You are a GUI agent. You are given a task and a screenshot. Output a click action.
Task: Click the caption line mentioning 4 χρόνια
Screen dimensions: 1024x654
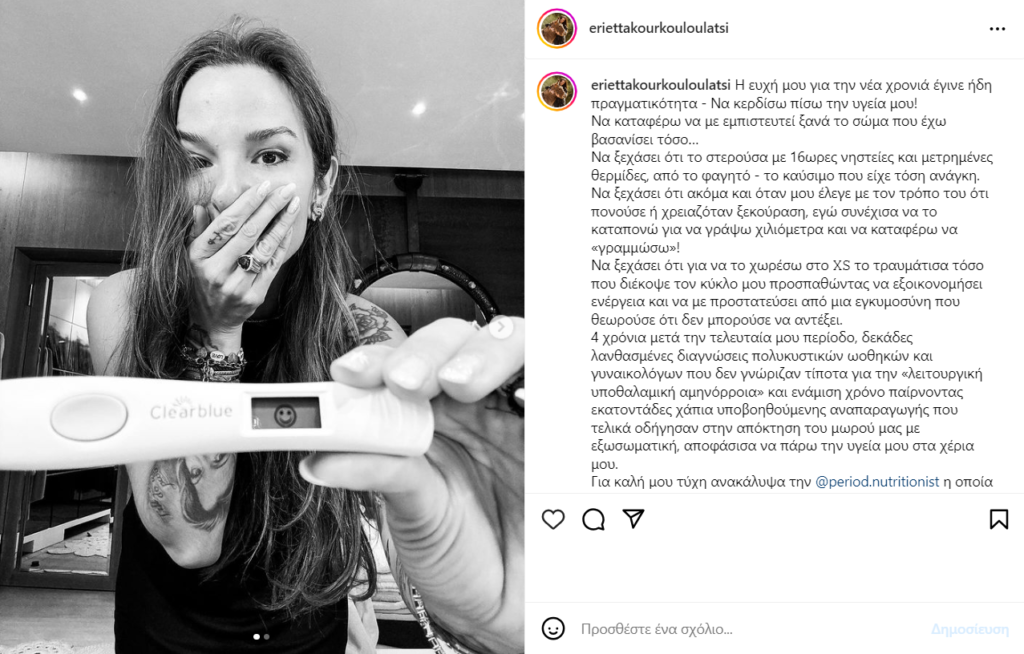[x=752, y=338]
